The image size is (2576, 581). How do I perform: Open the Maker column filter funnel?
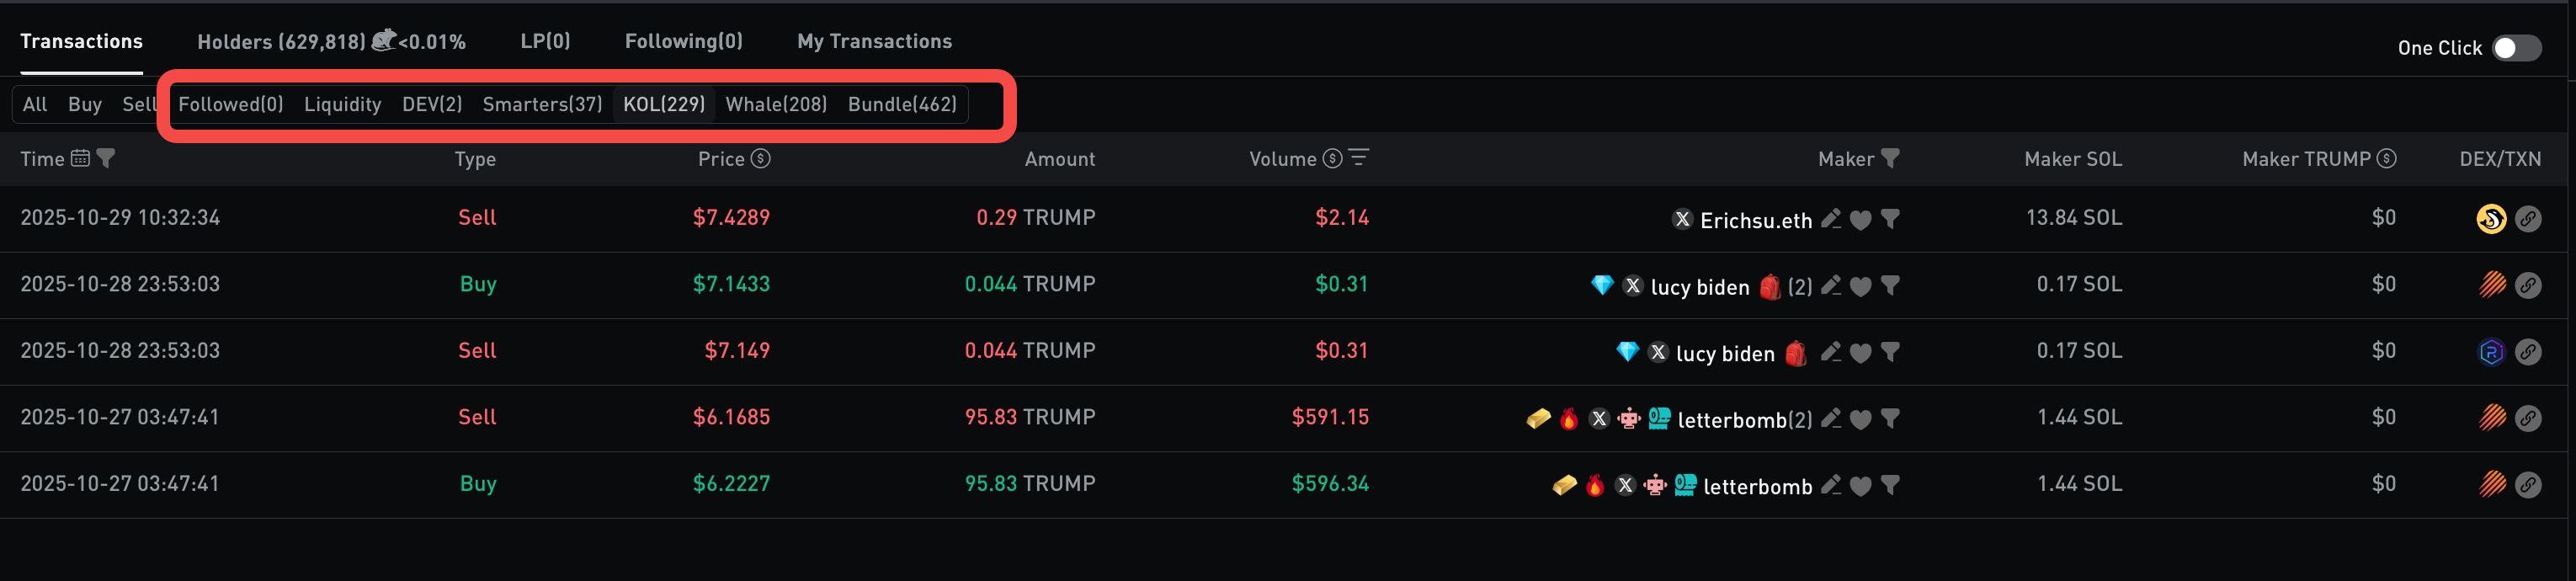point(1890,158)
